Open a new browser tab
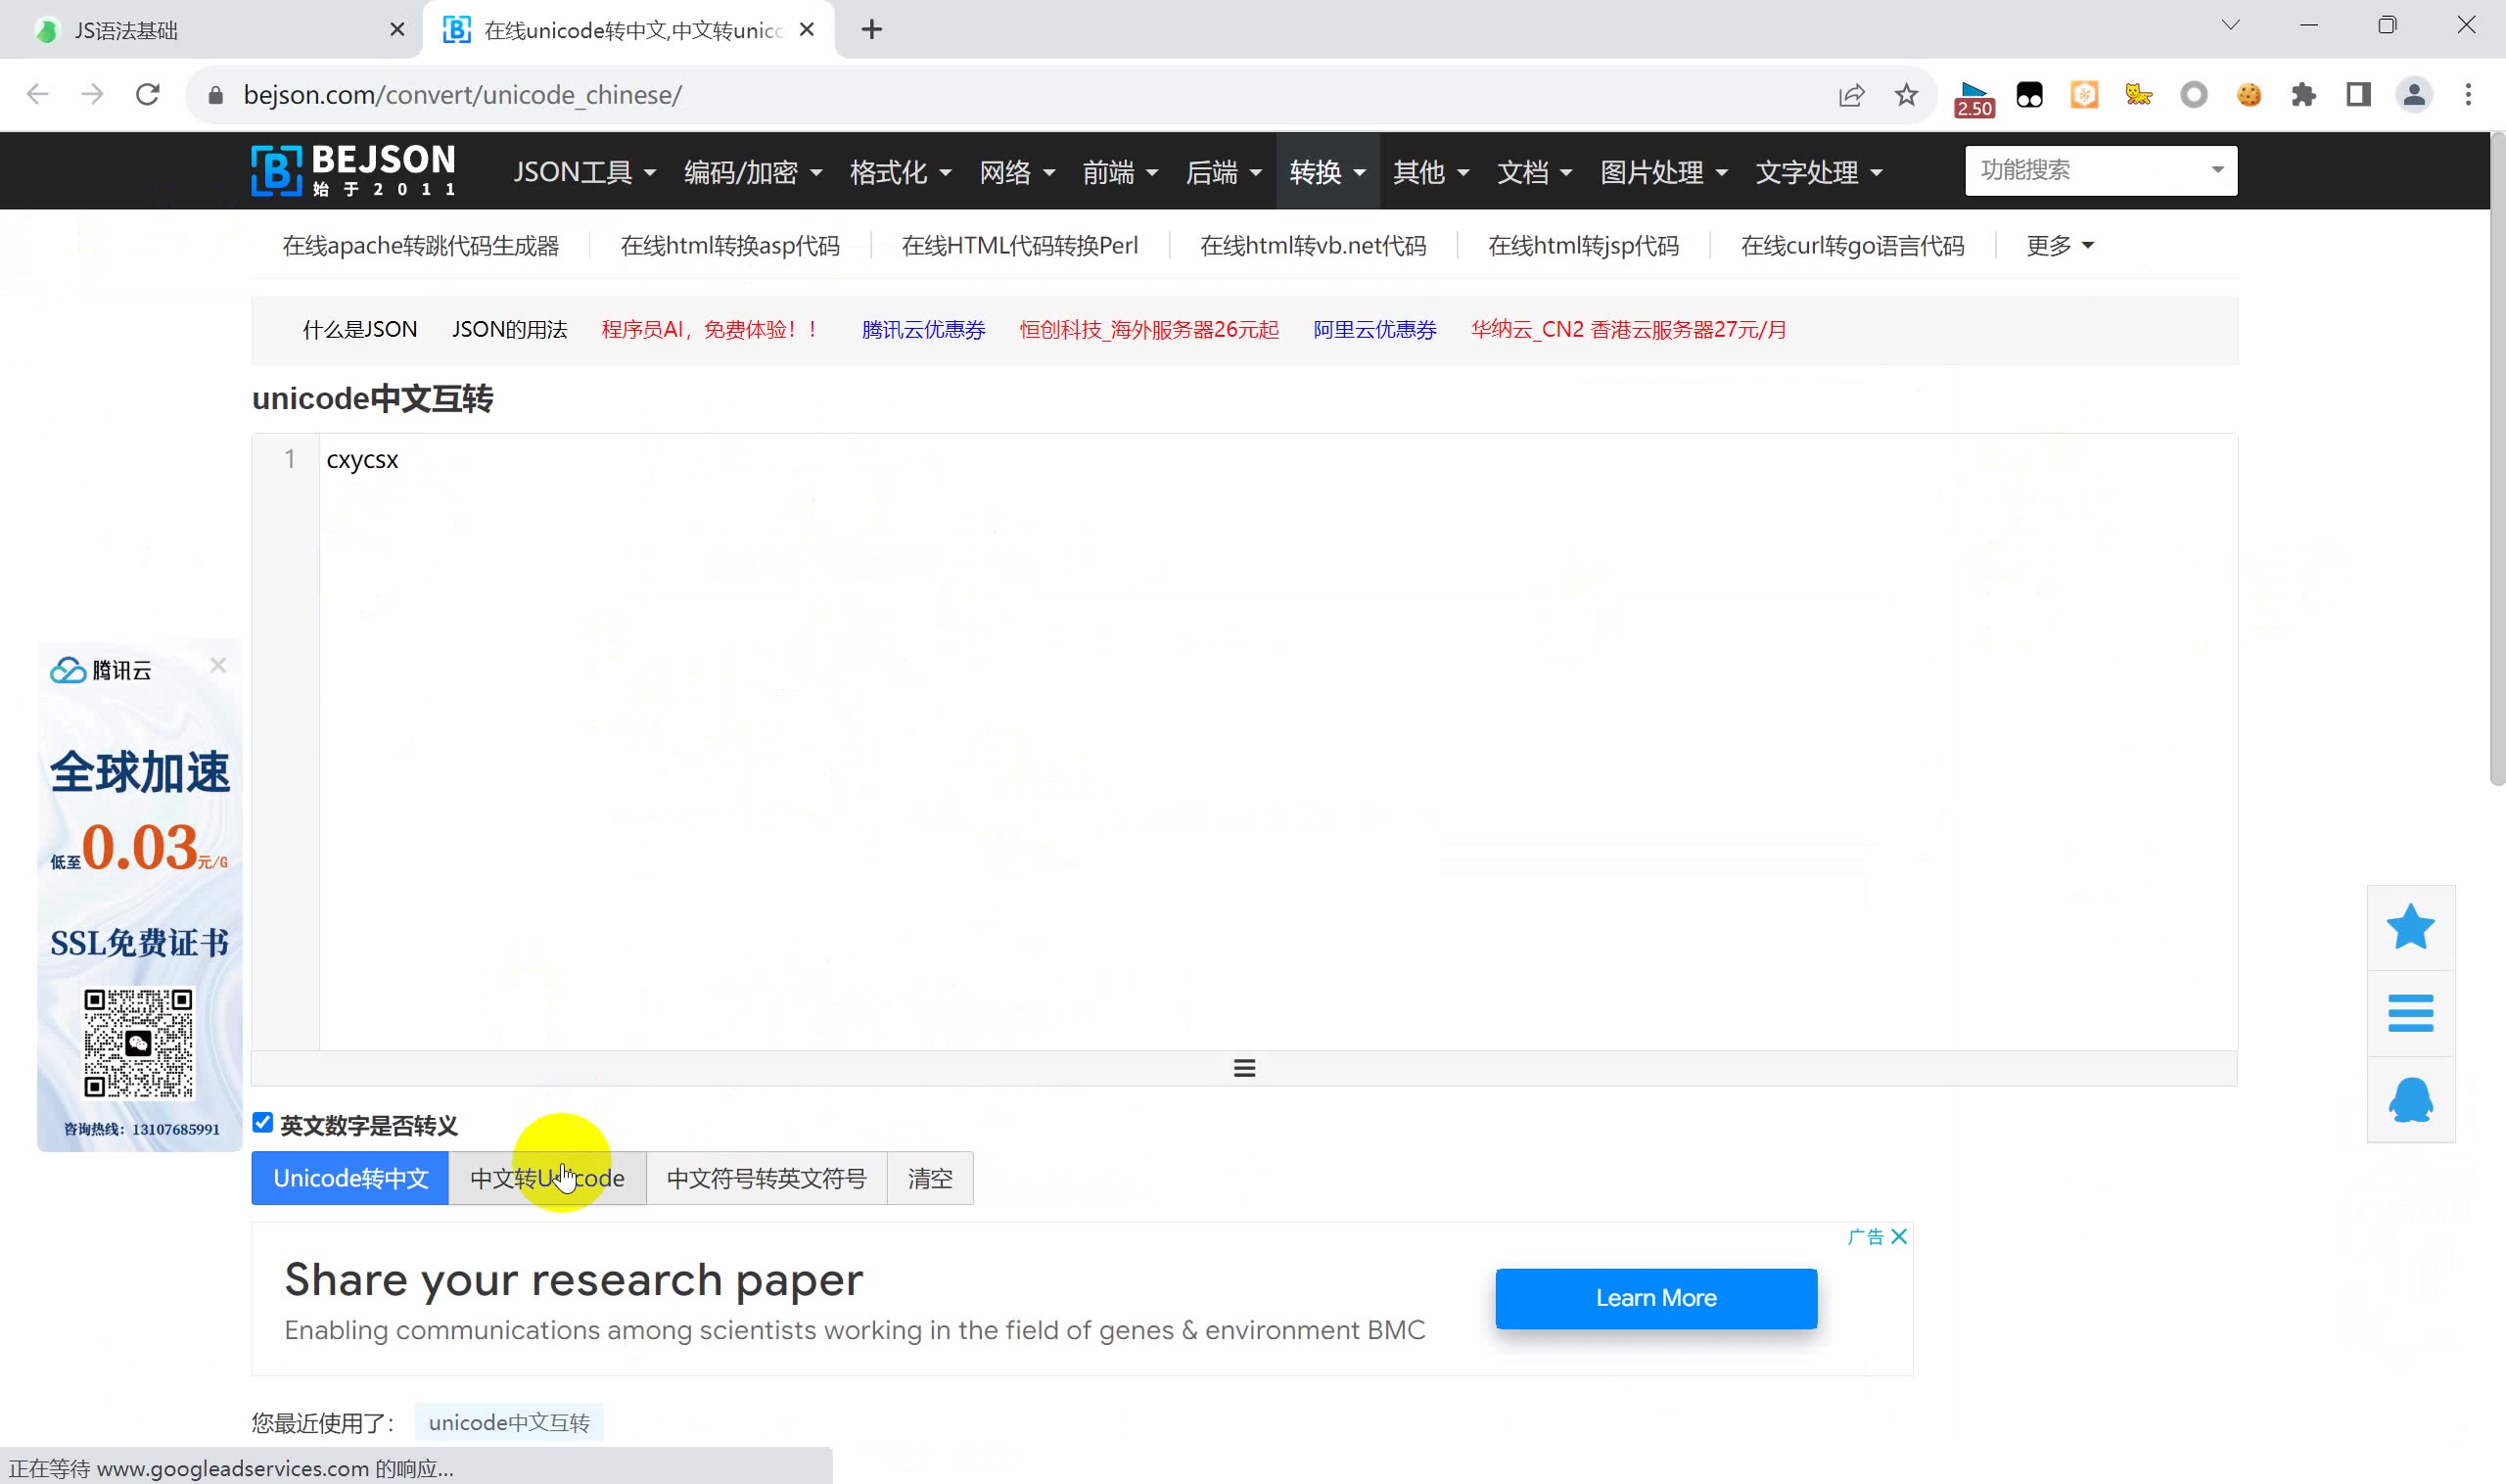2506x1484 pixels. pos(871,30)
